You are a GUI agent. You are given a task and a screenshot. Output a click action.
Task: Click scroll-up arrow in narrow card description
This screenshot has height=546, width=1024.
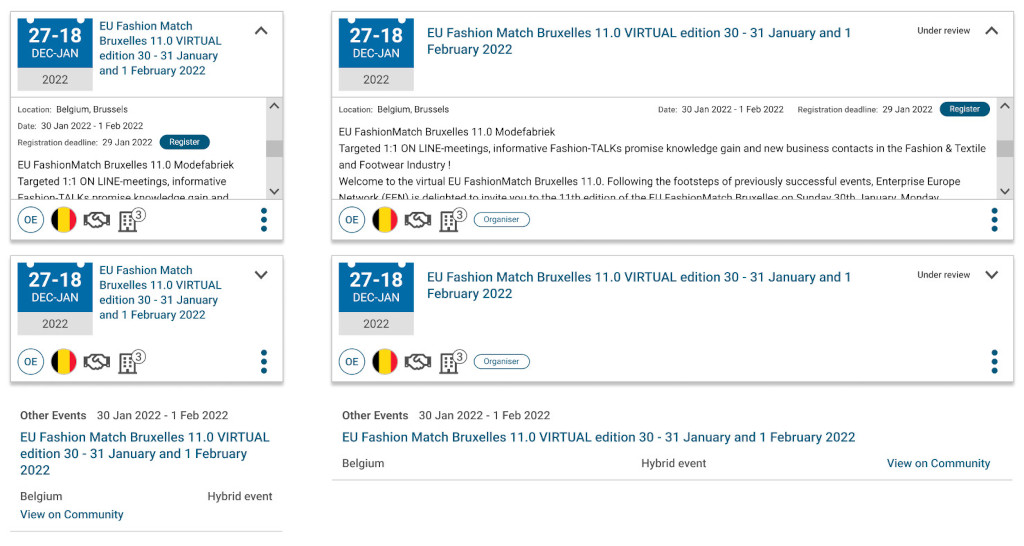click(274, 106)
